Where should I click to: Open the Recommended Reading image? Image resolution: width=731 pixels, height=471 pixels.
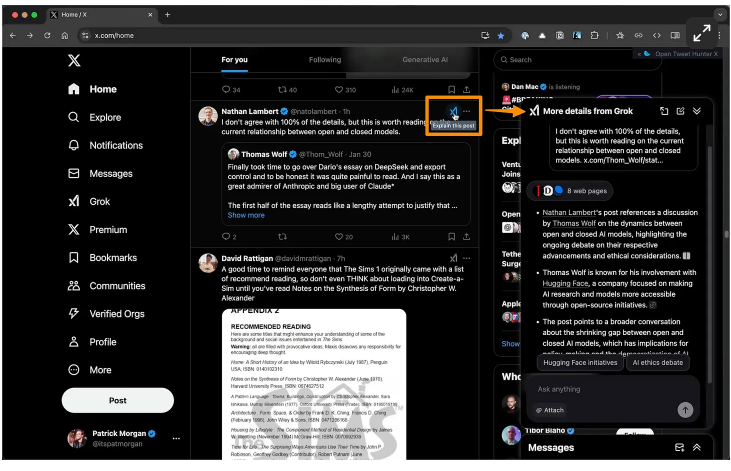coord(314,384)
